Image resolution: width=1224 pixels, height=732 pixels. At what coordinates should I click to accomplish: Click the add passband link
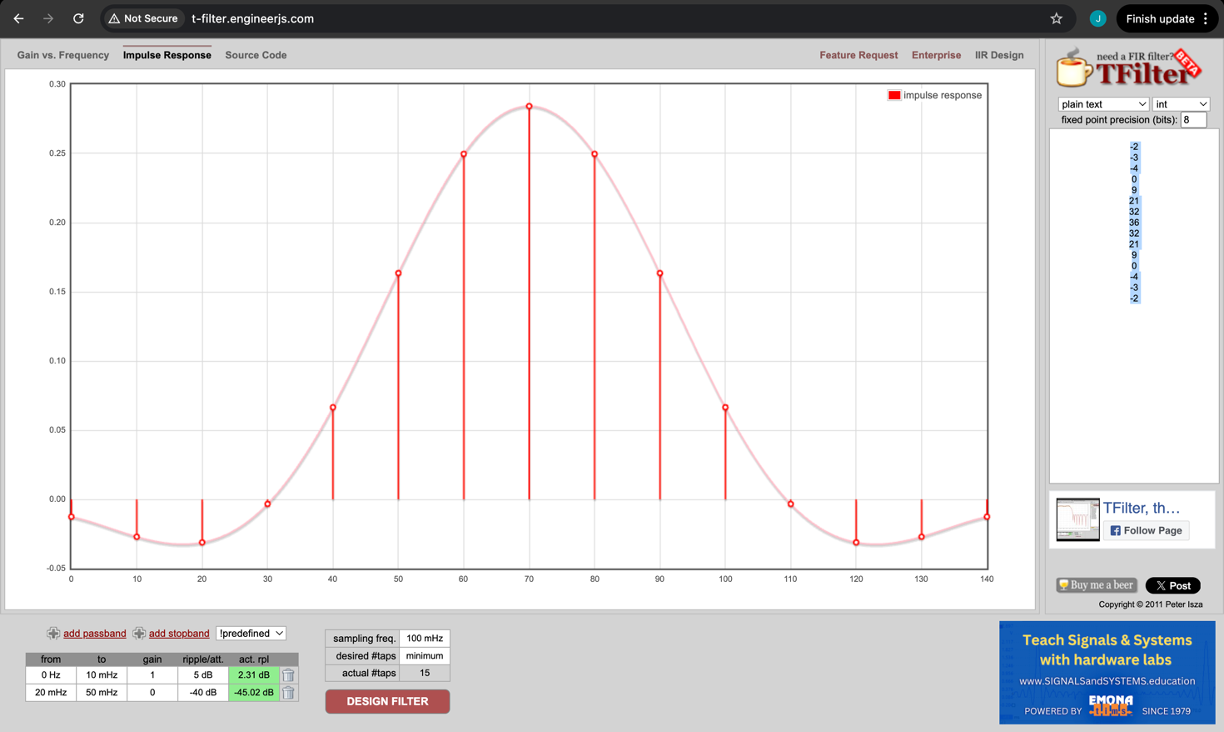[94, 633]
